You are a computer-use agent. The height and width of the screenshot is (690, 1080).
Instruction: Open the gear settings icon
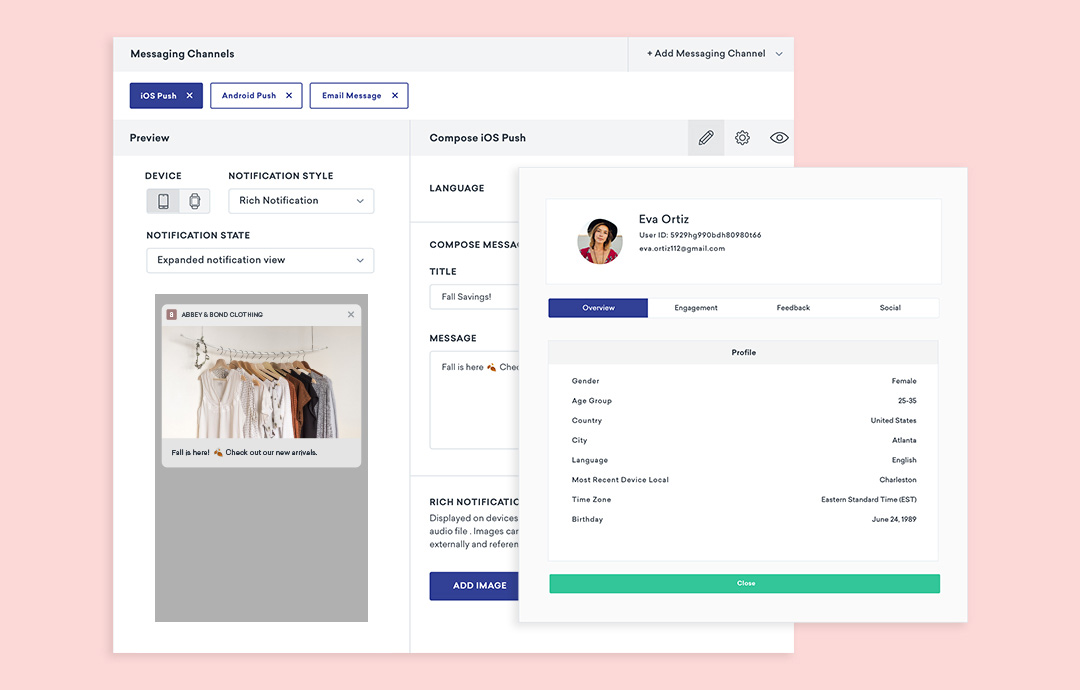(x=742, y=138)
